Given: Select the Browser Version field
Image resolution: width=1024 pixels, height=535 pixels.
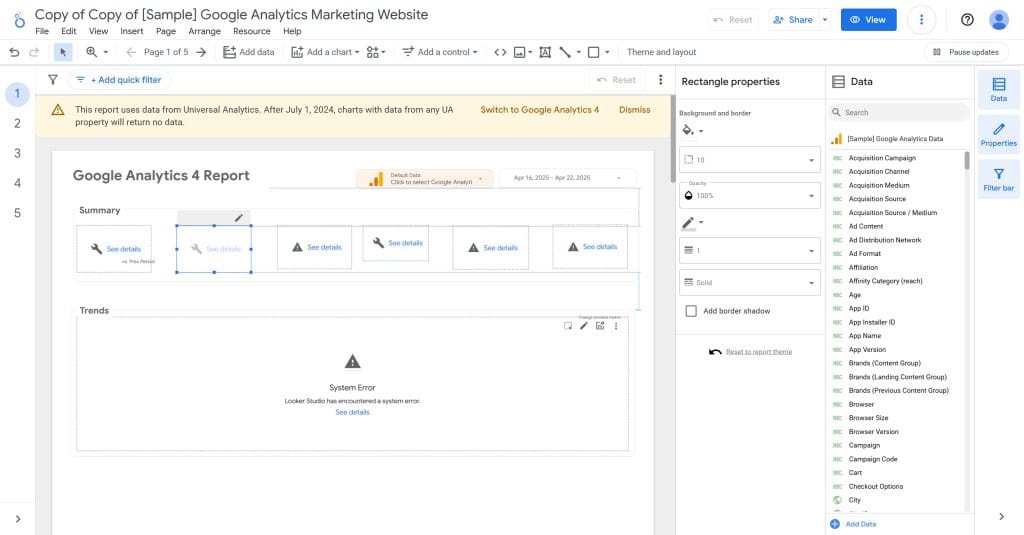Looking at the screenshot, I should click(873, 432).
